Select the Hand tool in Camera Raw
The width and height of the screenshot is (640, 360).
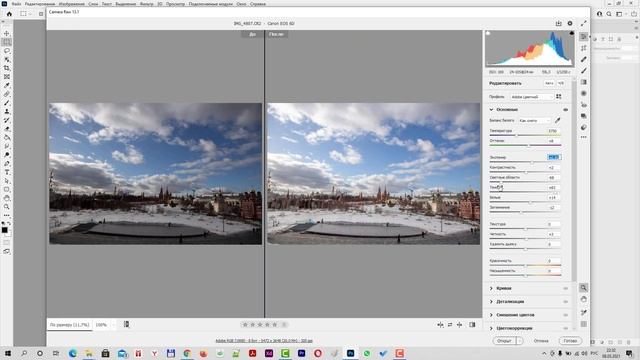click(584, 299)
